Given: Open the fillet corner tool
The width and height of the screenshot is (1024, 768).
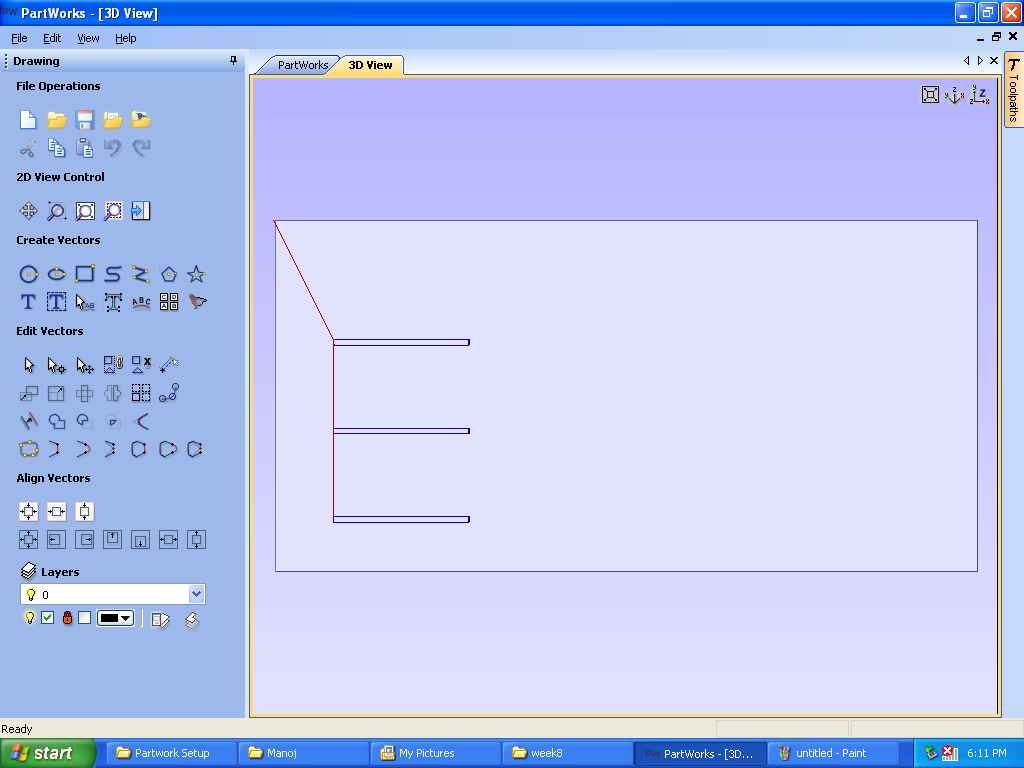Looking at the screenshot, I should coord(140,421).
